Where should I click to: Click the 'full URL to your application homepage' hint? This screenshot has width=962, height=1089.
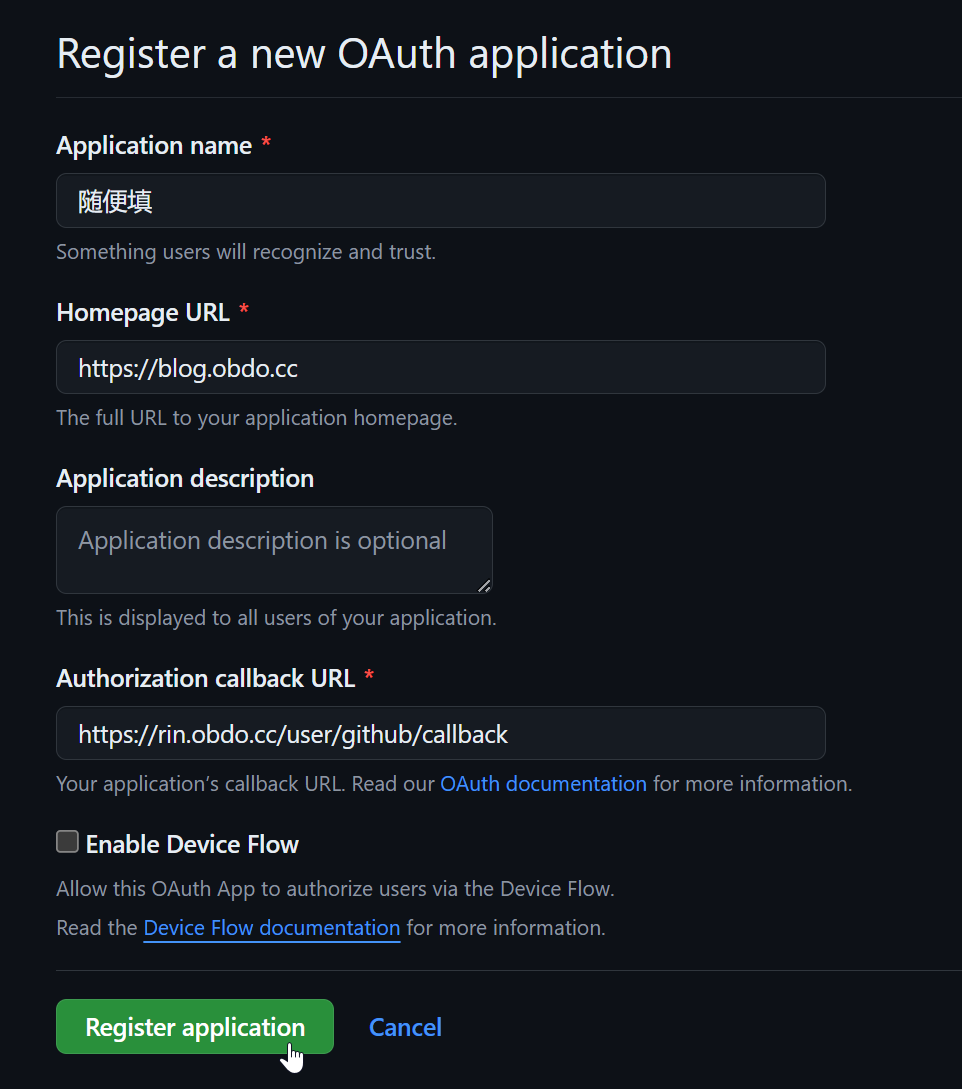coord(257,418)
